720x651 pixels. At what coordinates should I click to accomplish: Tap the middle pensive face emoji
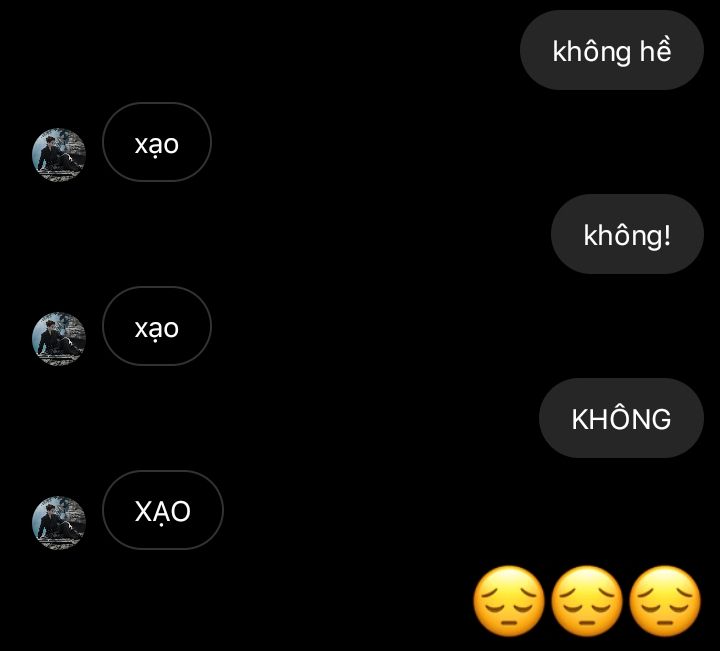[x=587, y=601]
